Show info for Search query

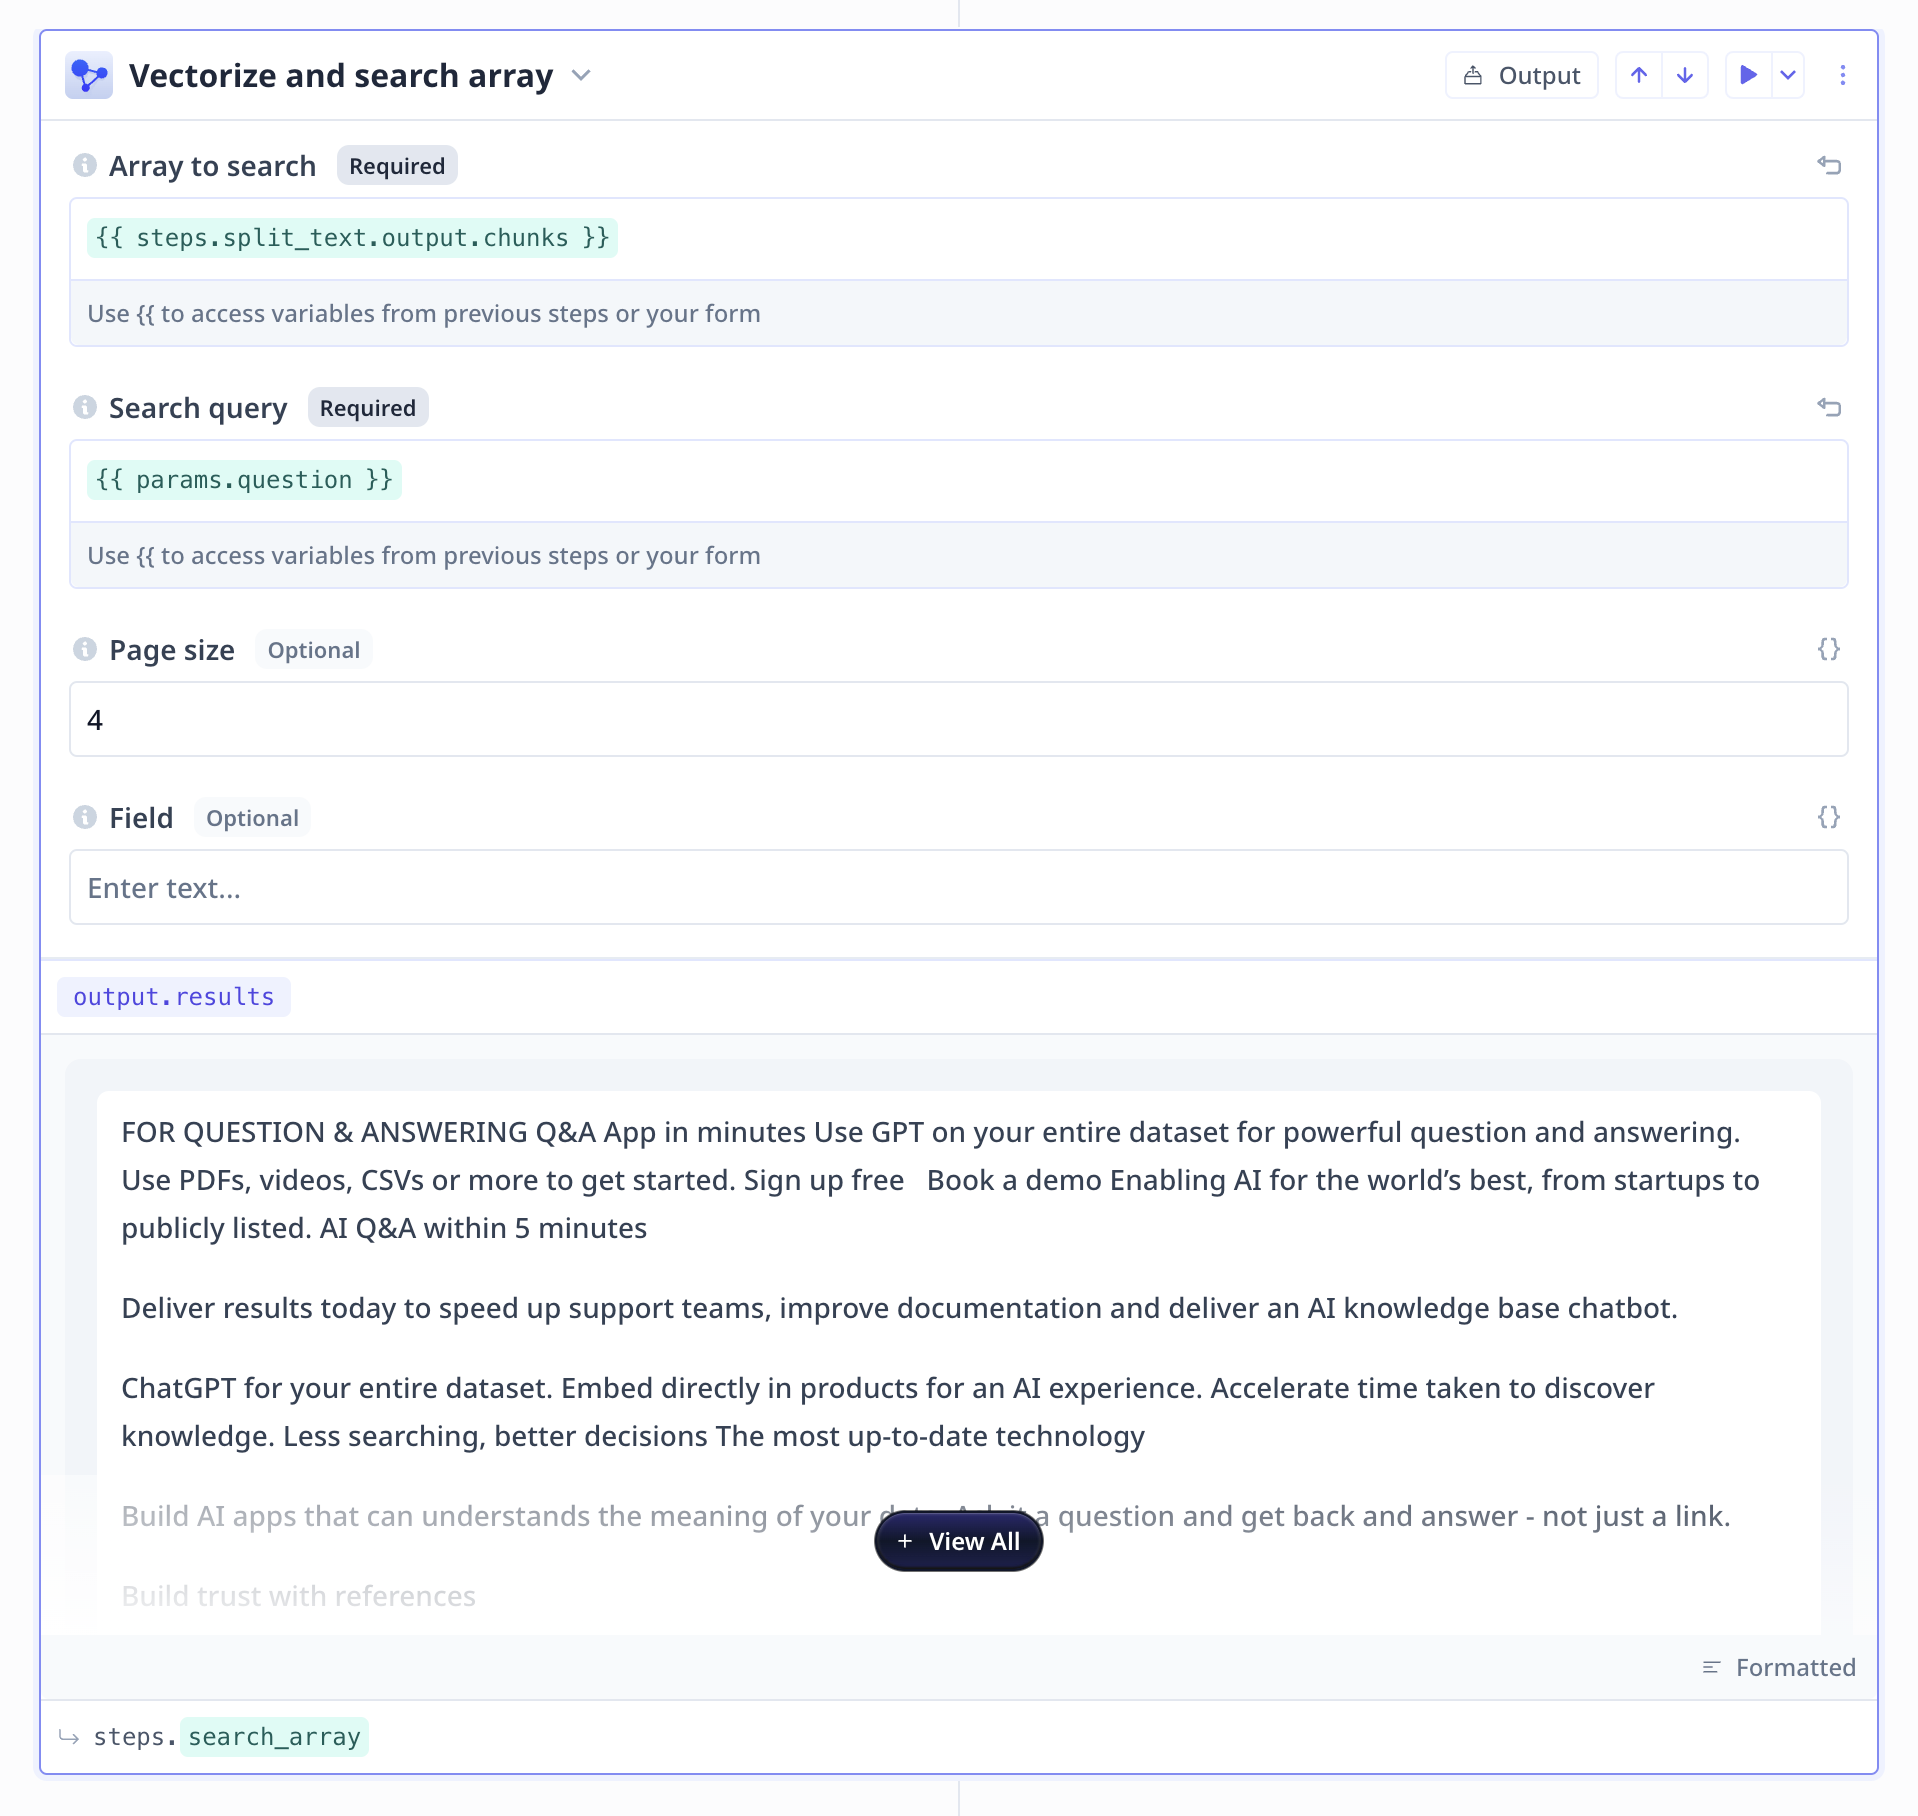[x=85, y=407]
